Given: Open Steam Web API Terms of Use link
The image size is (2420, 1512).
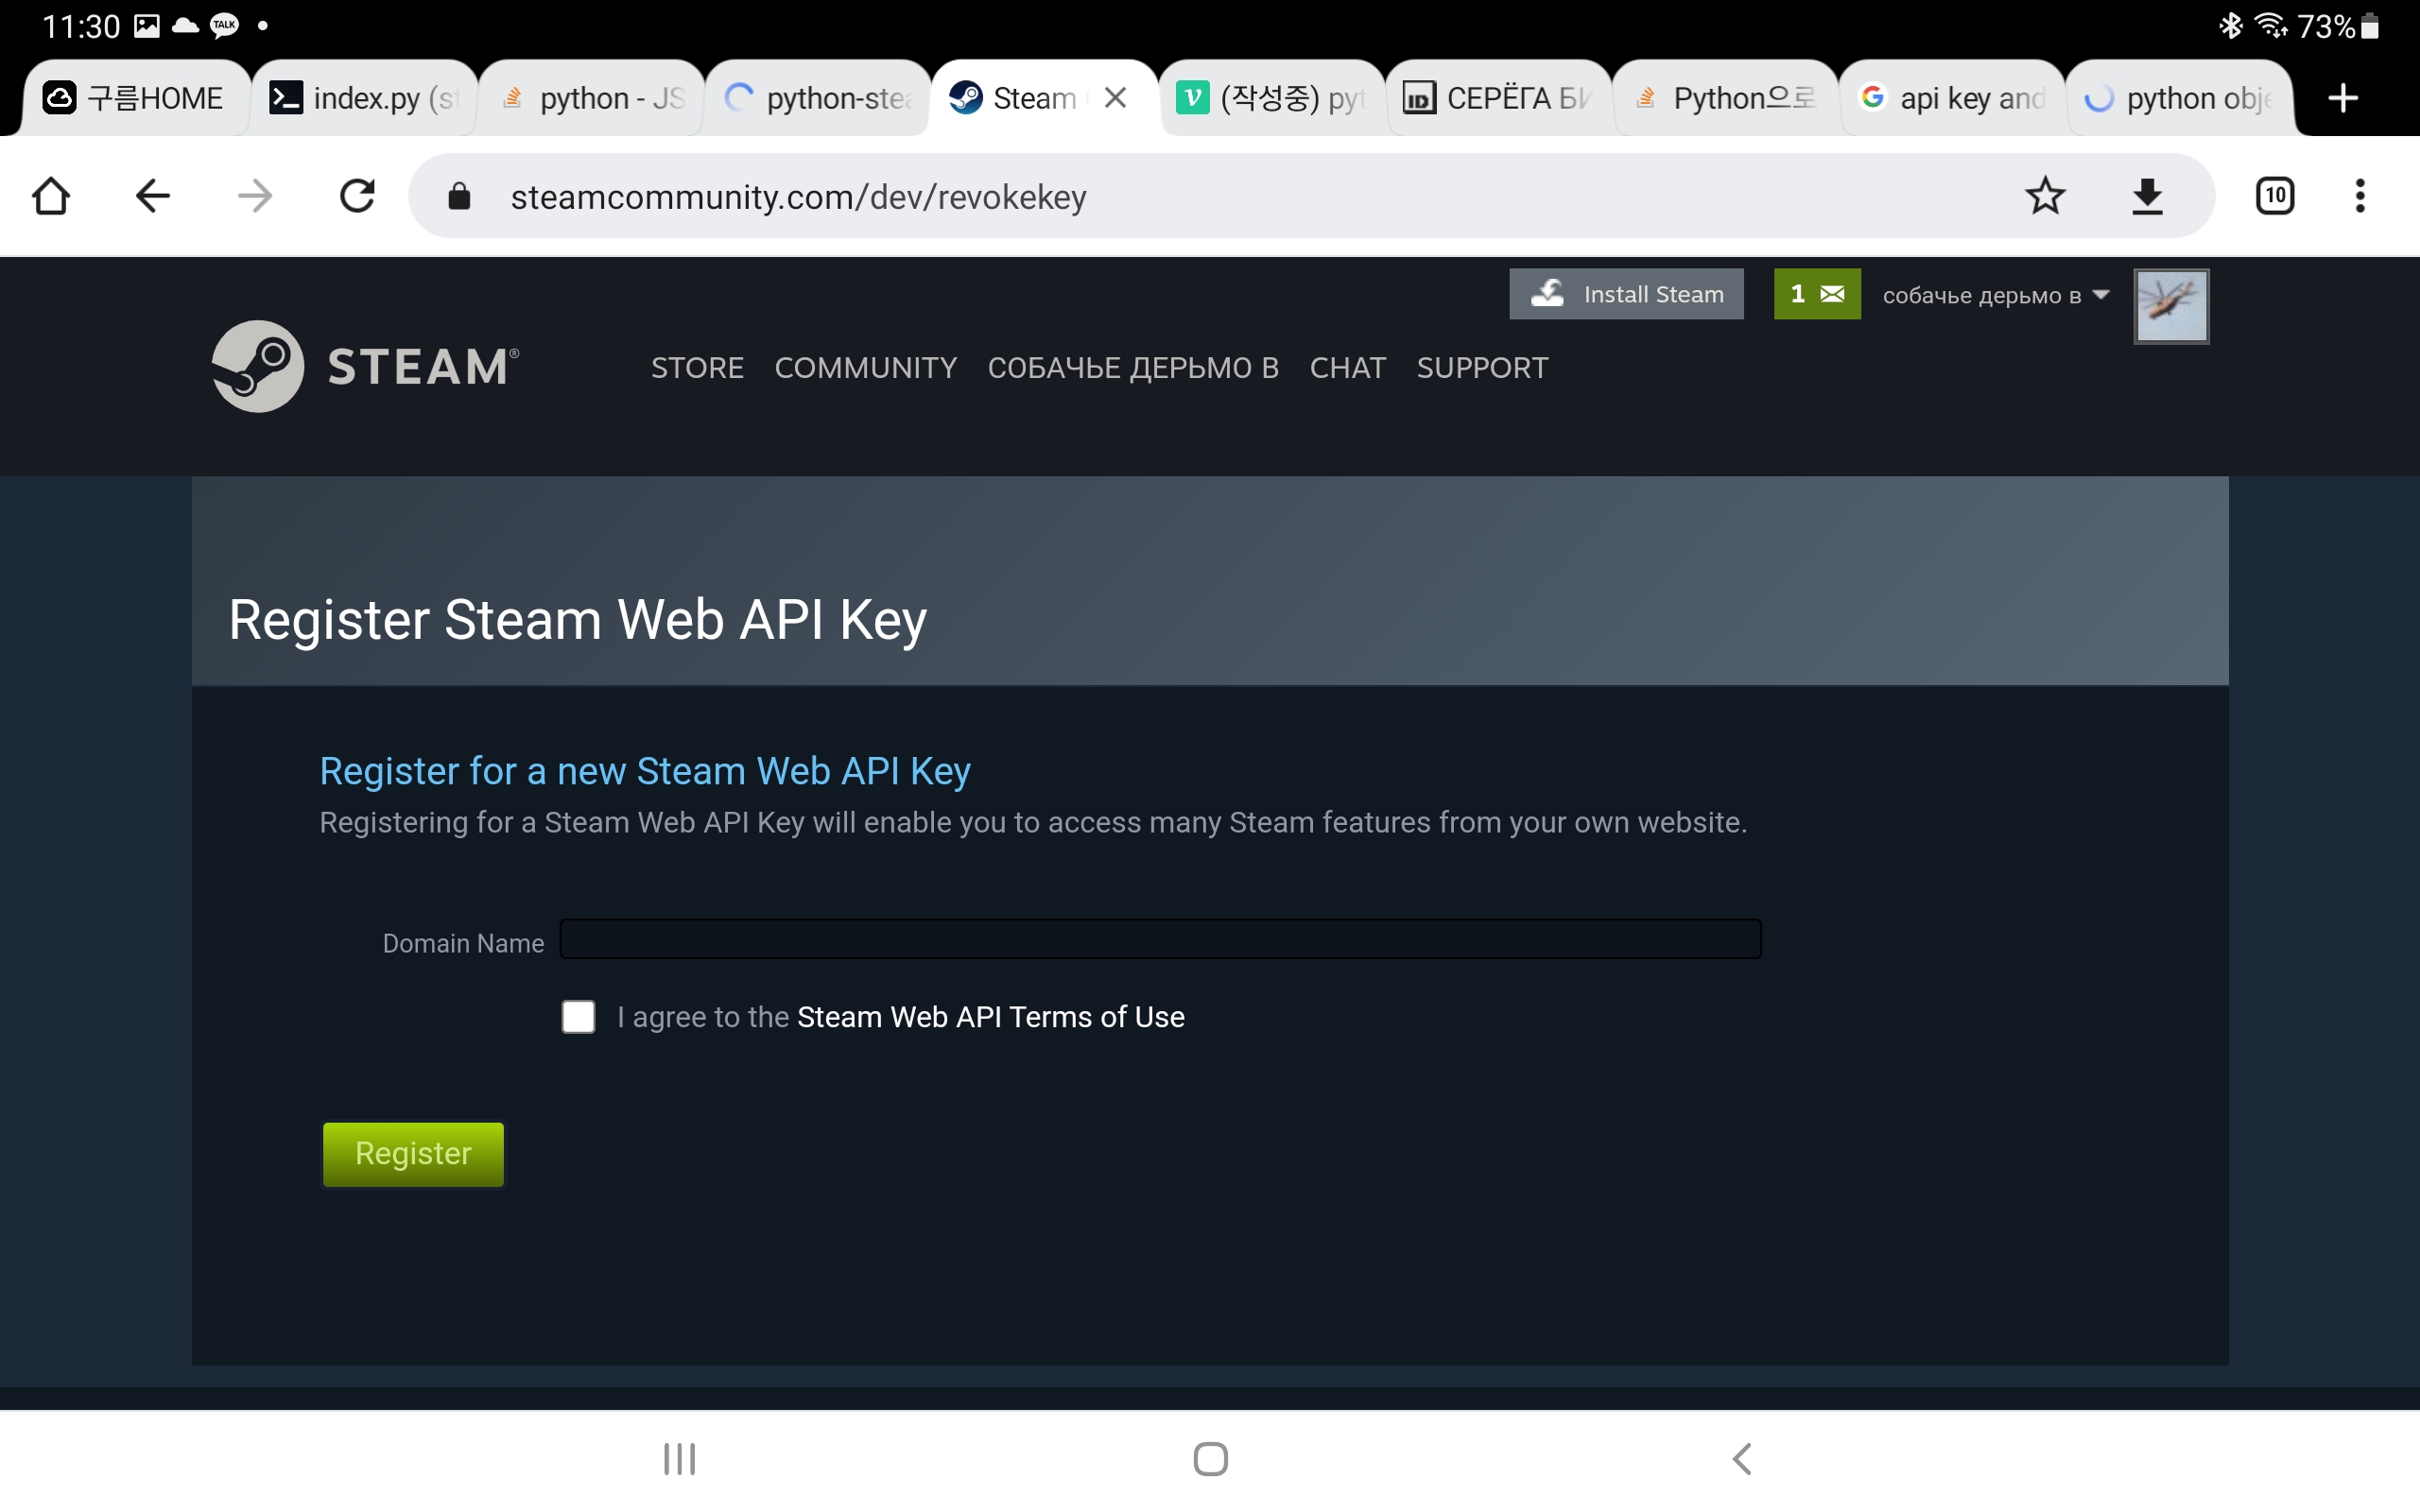Looking at the screenshot, I should tap(991, 1017).
